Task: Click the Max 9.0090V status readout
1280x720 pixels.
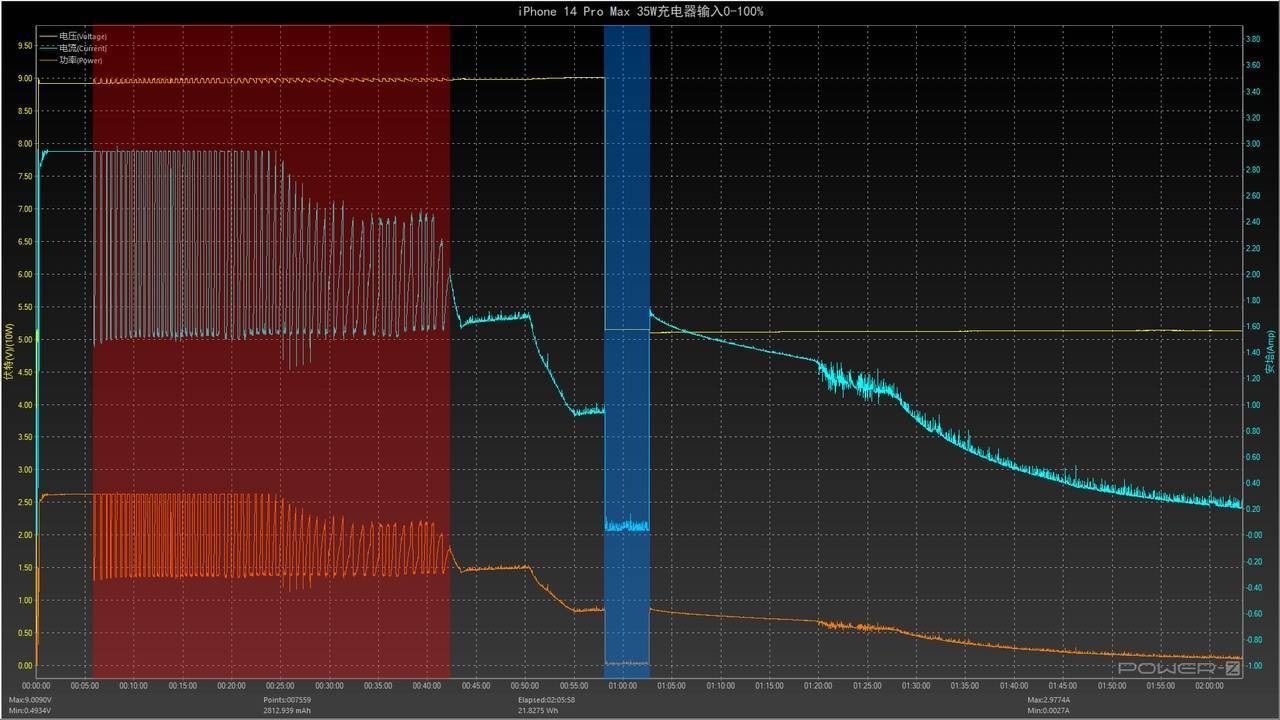Action: pos(32,700)
